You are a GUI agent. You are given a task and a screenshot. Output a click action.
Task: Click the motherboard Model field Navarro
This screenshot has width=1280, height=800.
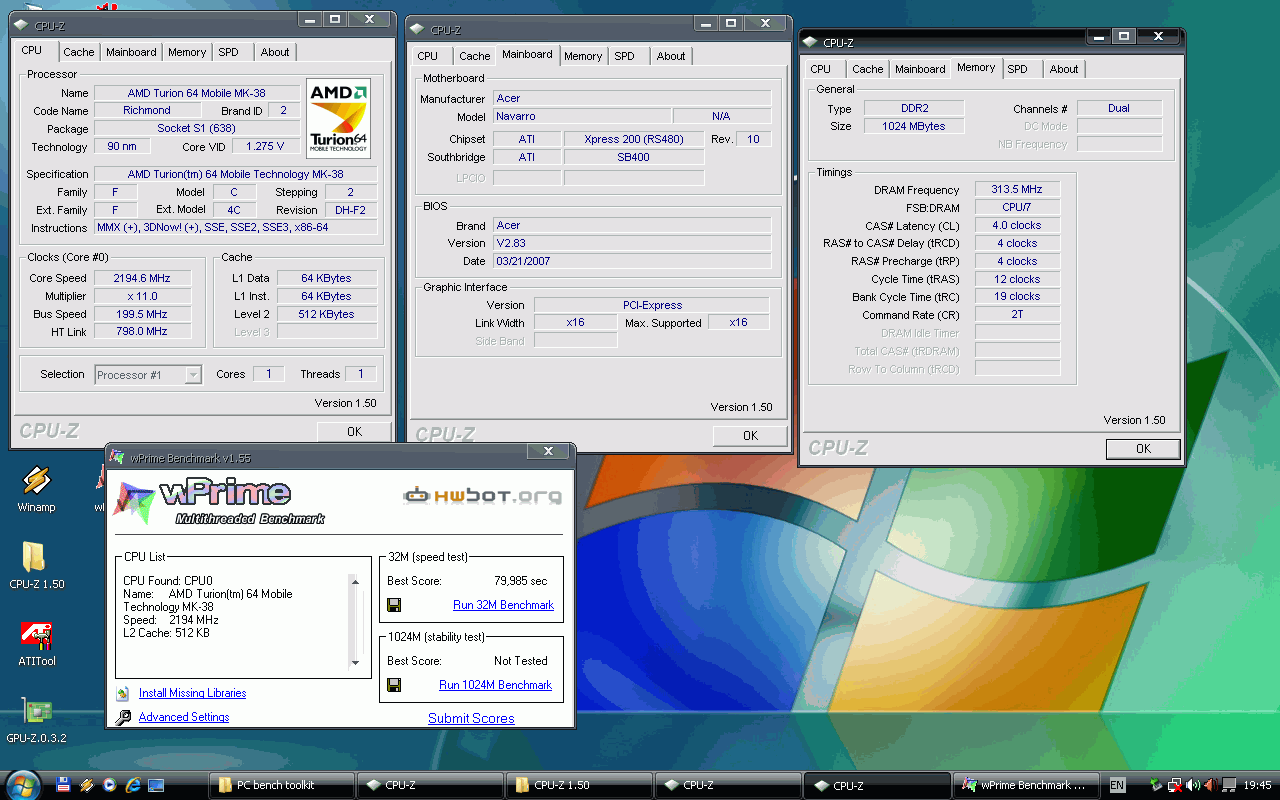pyautogui.click(x=581, y=117)
